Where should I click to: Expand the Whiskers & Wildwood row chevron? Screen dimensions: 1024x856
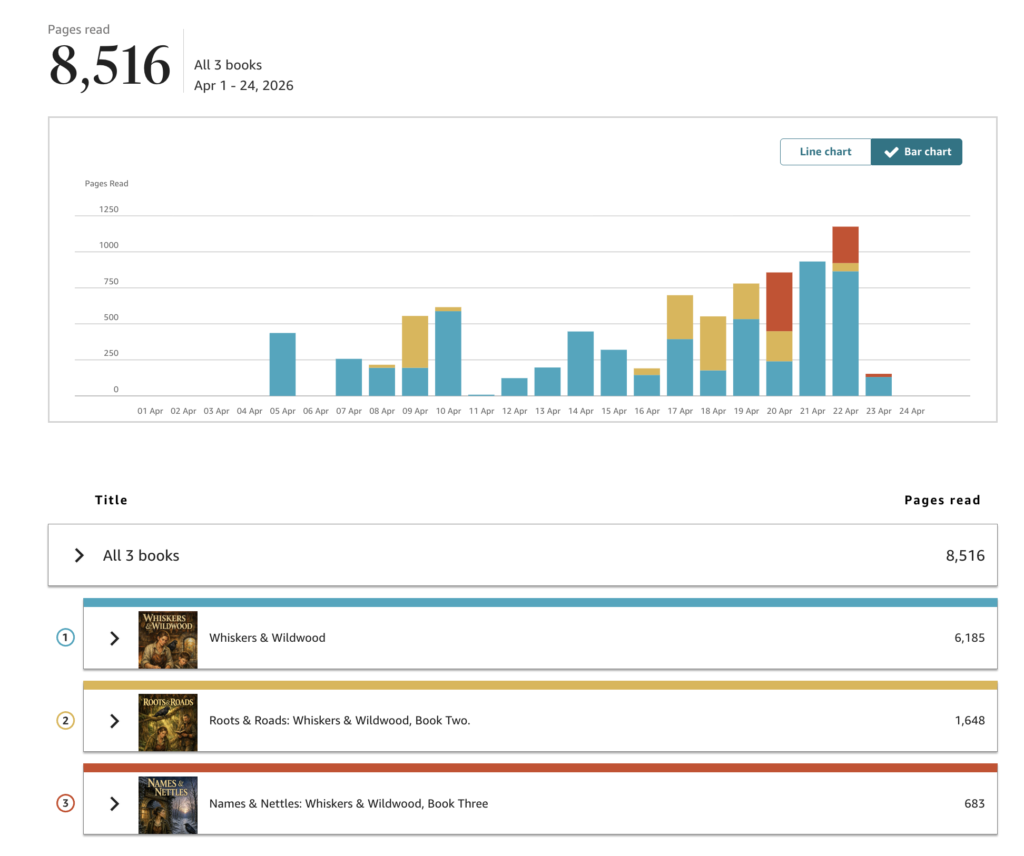[x=114, y=638]
